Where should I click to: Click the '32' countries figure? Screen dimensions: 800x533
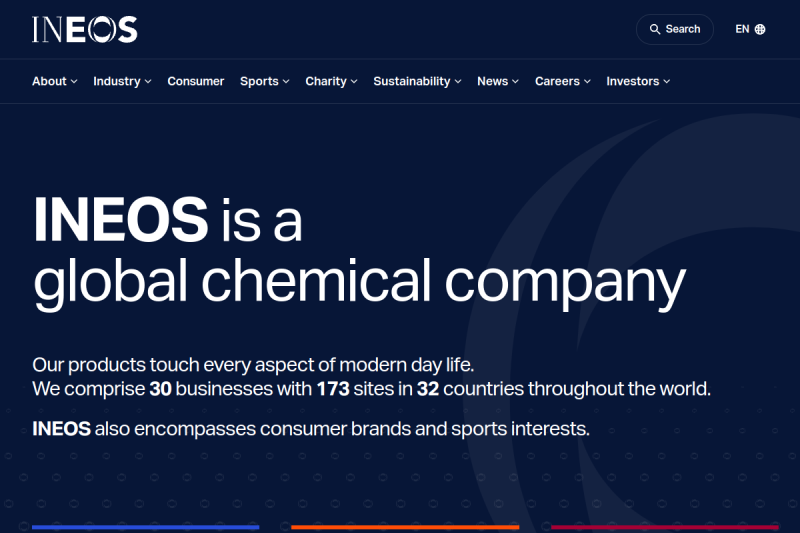428,389
